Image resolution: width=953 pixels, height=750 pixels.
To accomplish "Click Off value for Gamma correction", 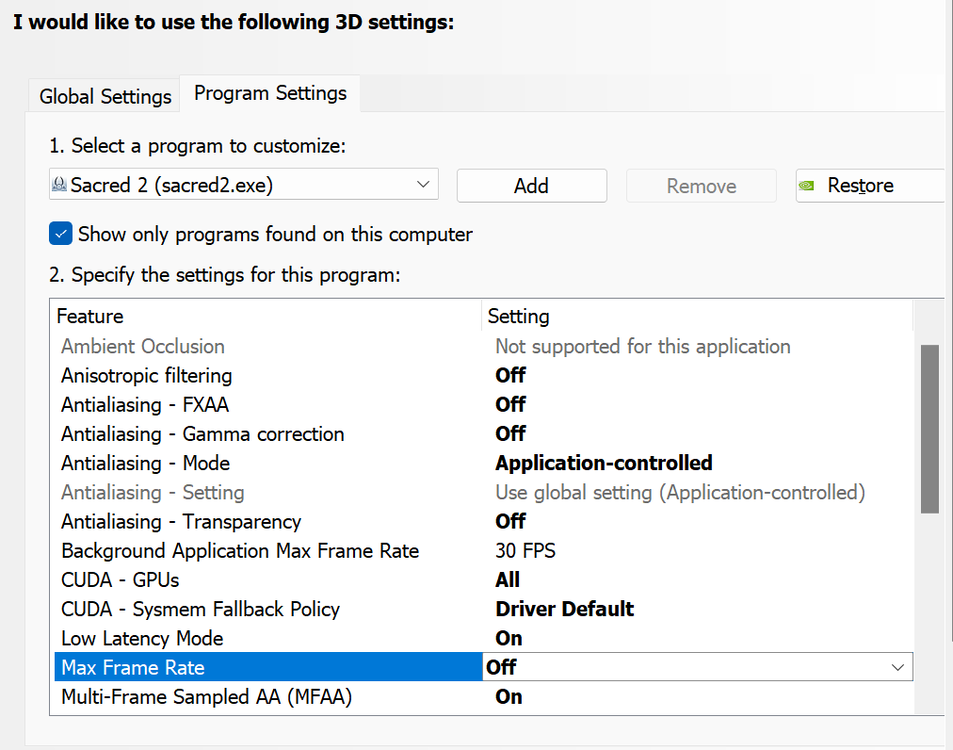I will click(511, 434).
